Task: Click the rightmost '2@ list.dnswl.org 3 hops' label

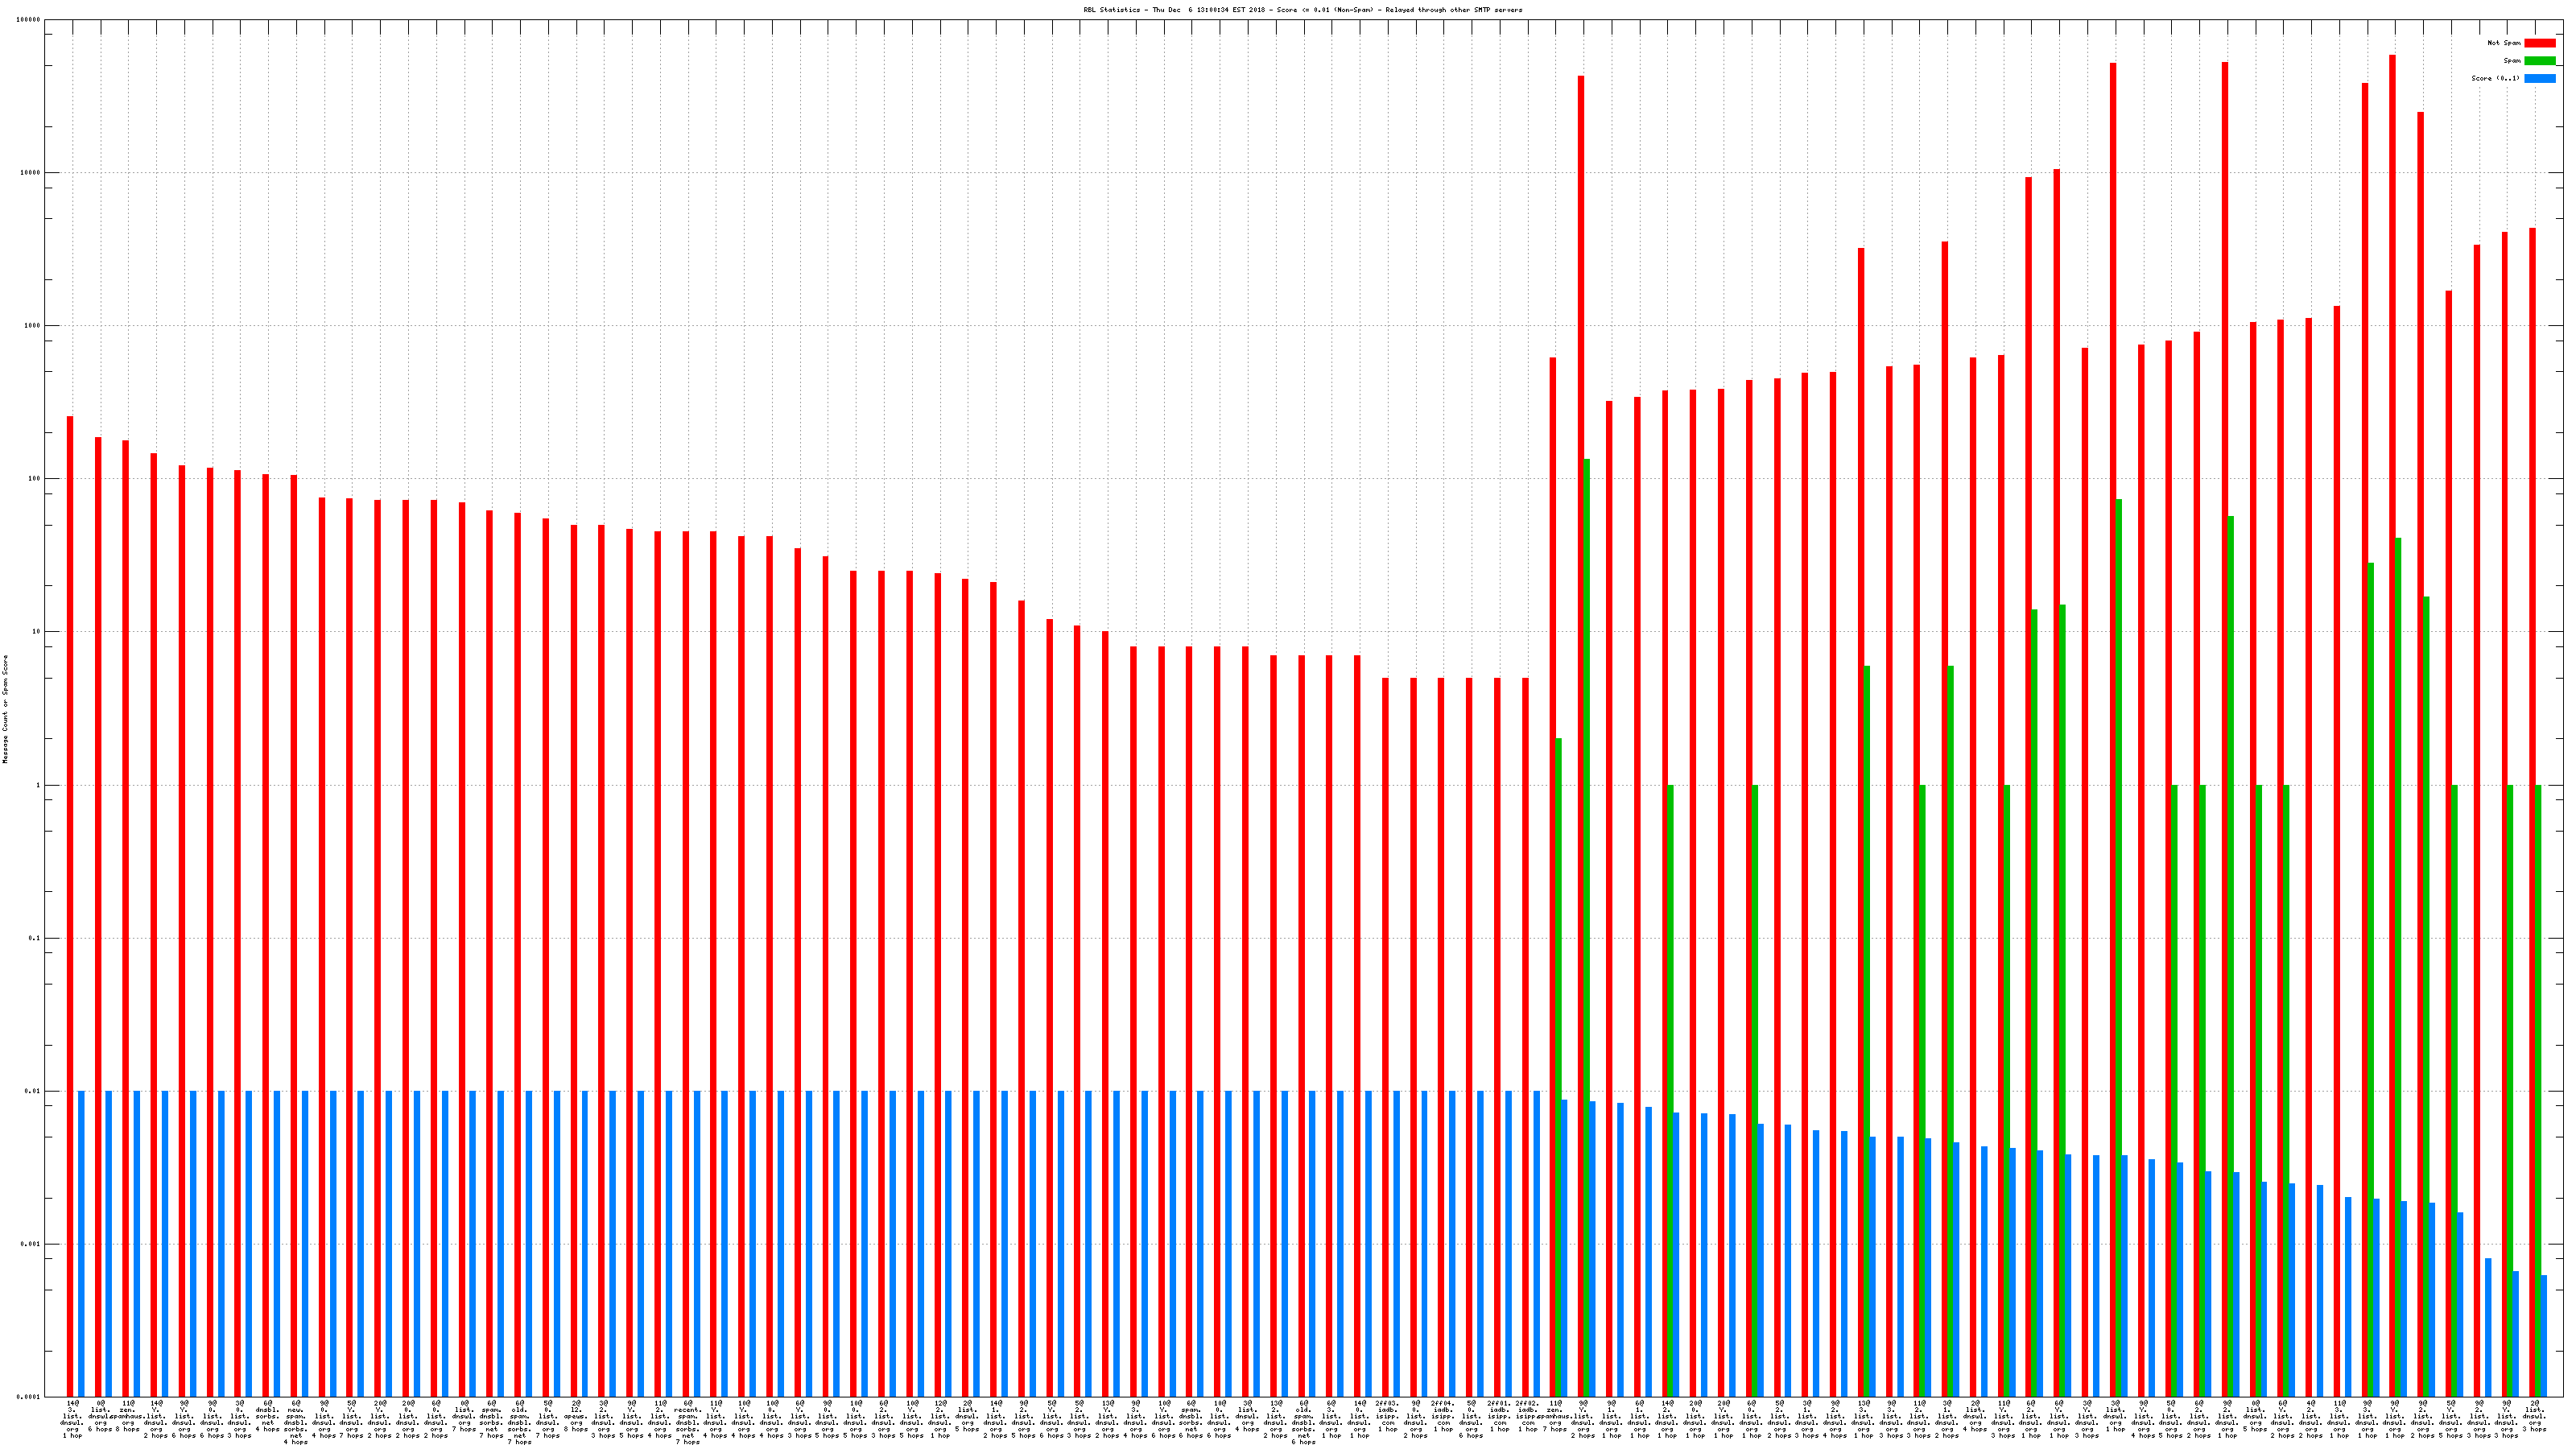Action: pos(2535,1416)
